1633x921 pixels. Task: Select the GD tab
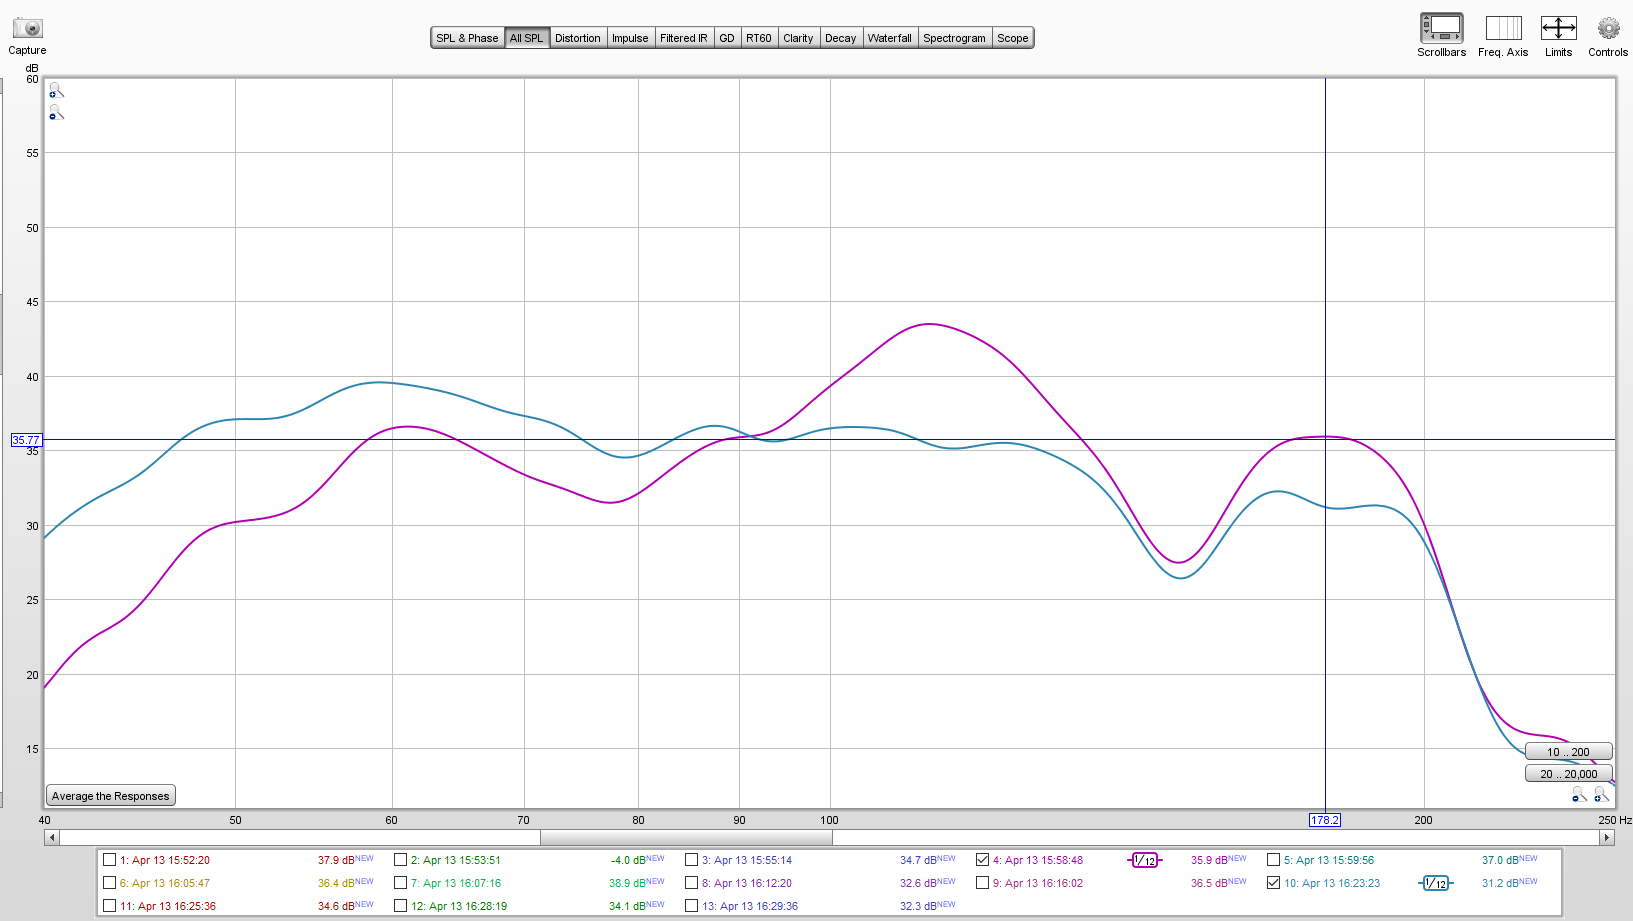727,38
